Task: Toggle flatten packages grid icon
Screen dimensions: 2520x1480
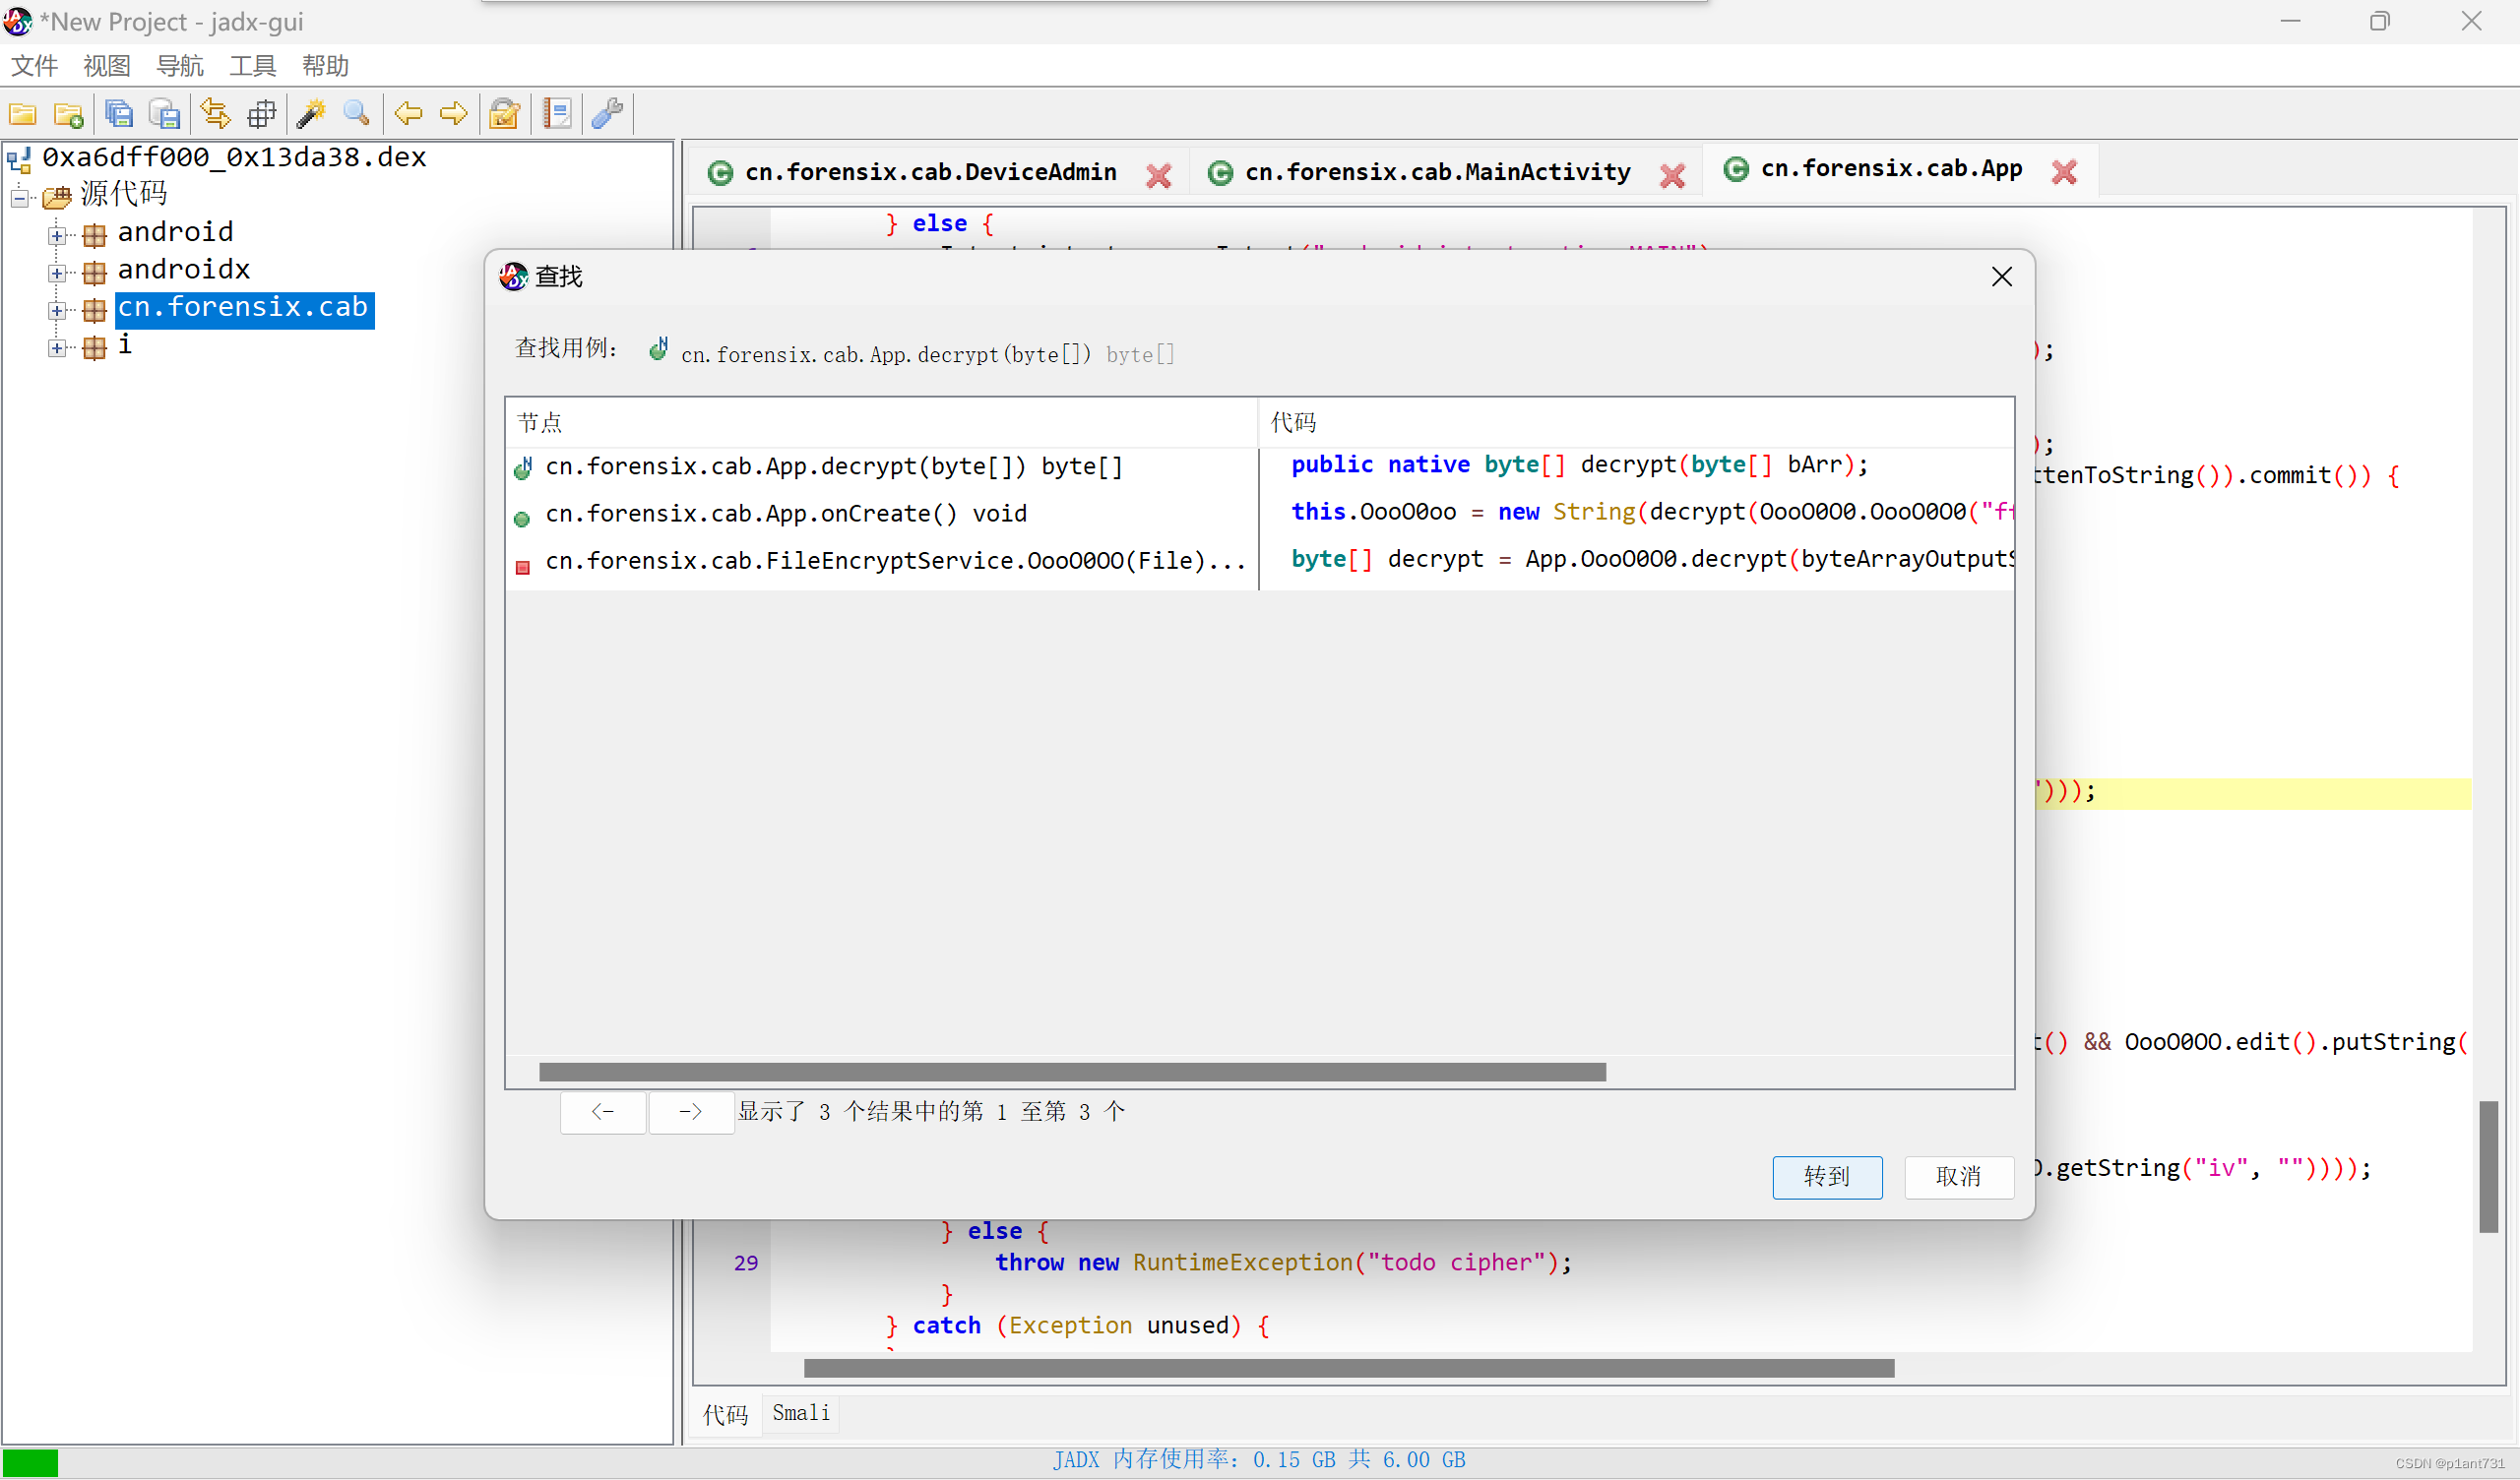Action: (261, 114)
